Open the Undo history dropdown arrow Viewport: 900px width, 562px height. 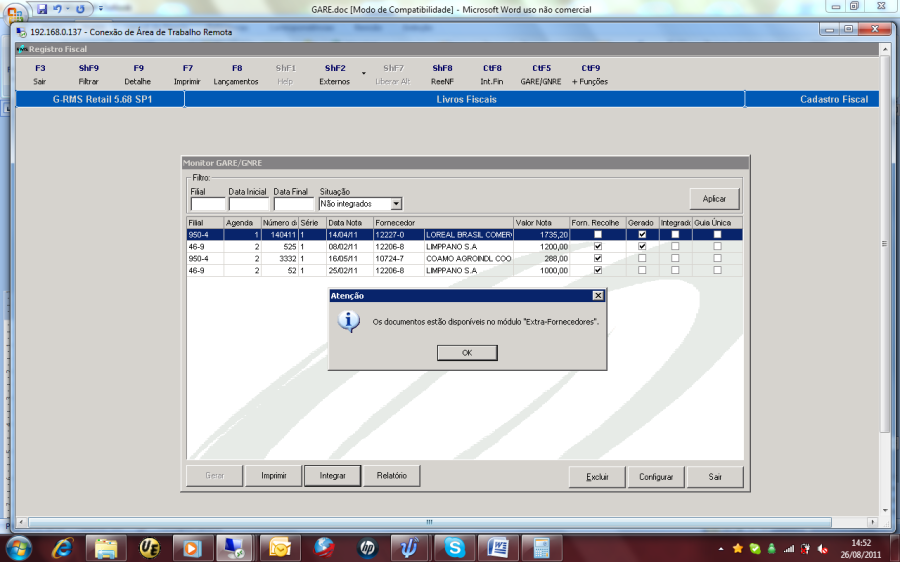tap(67, 9)
